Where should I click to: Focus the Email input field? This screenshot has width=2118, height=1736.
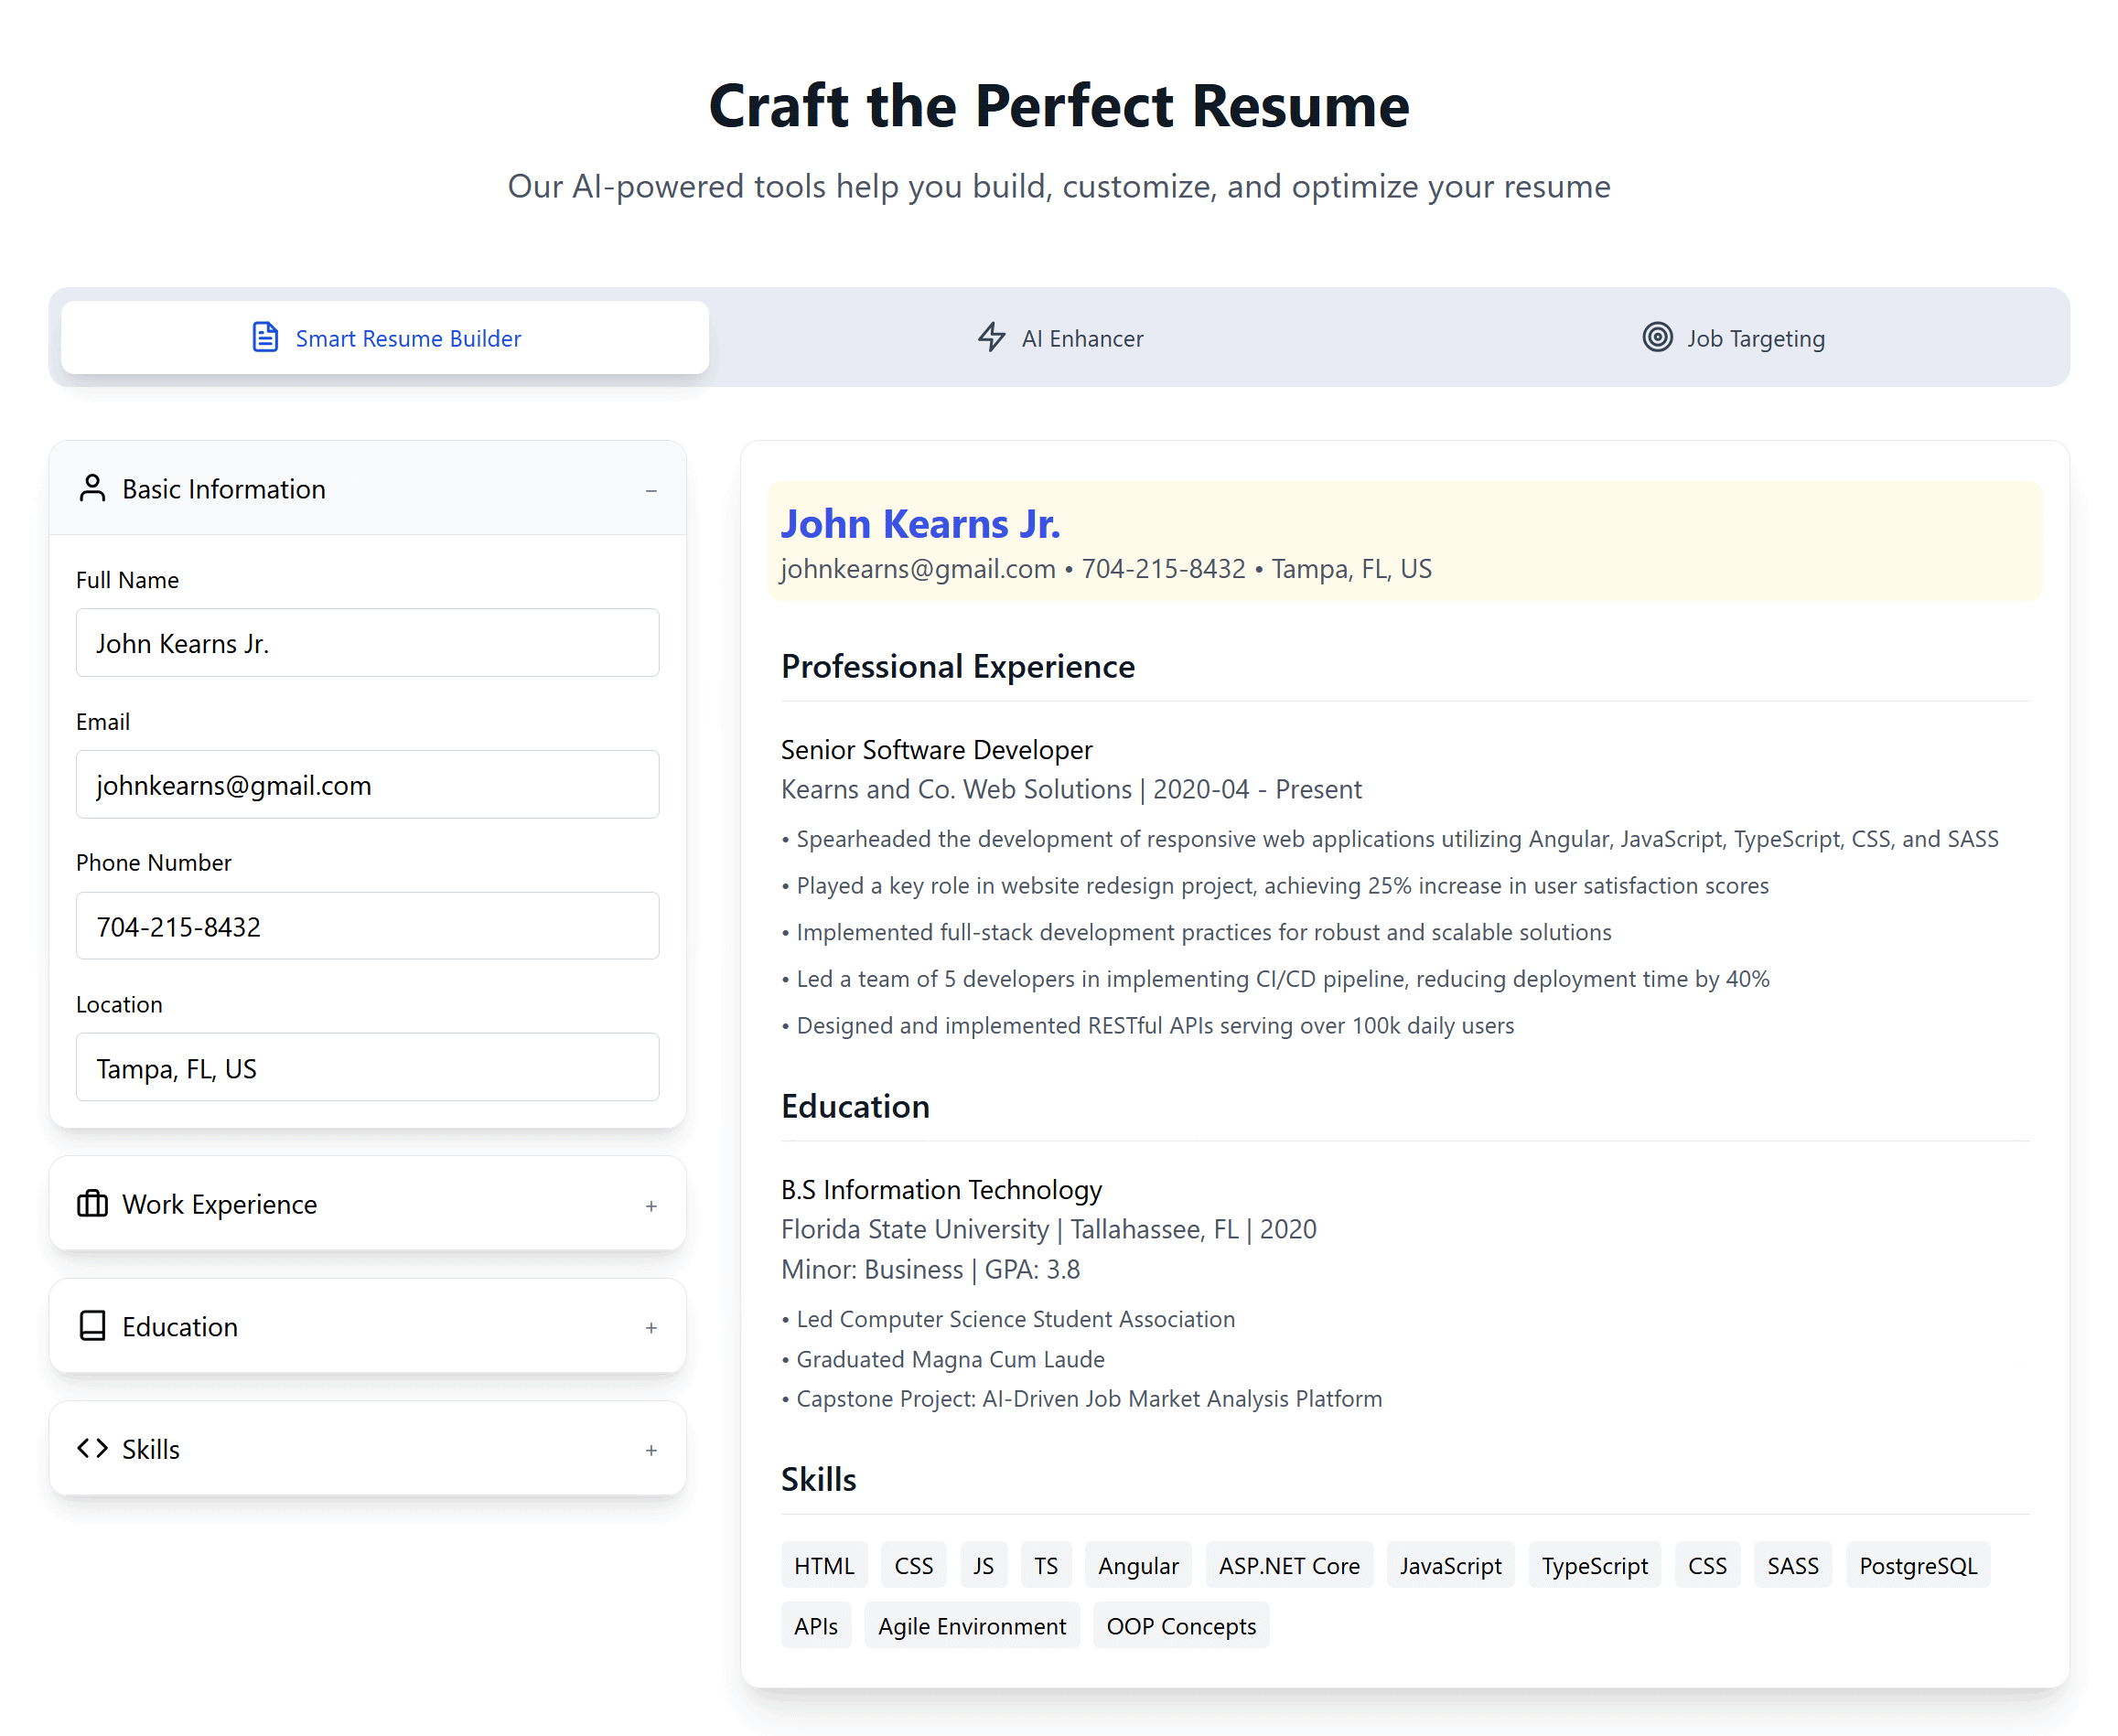tap(367, 785)
